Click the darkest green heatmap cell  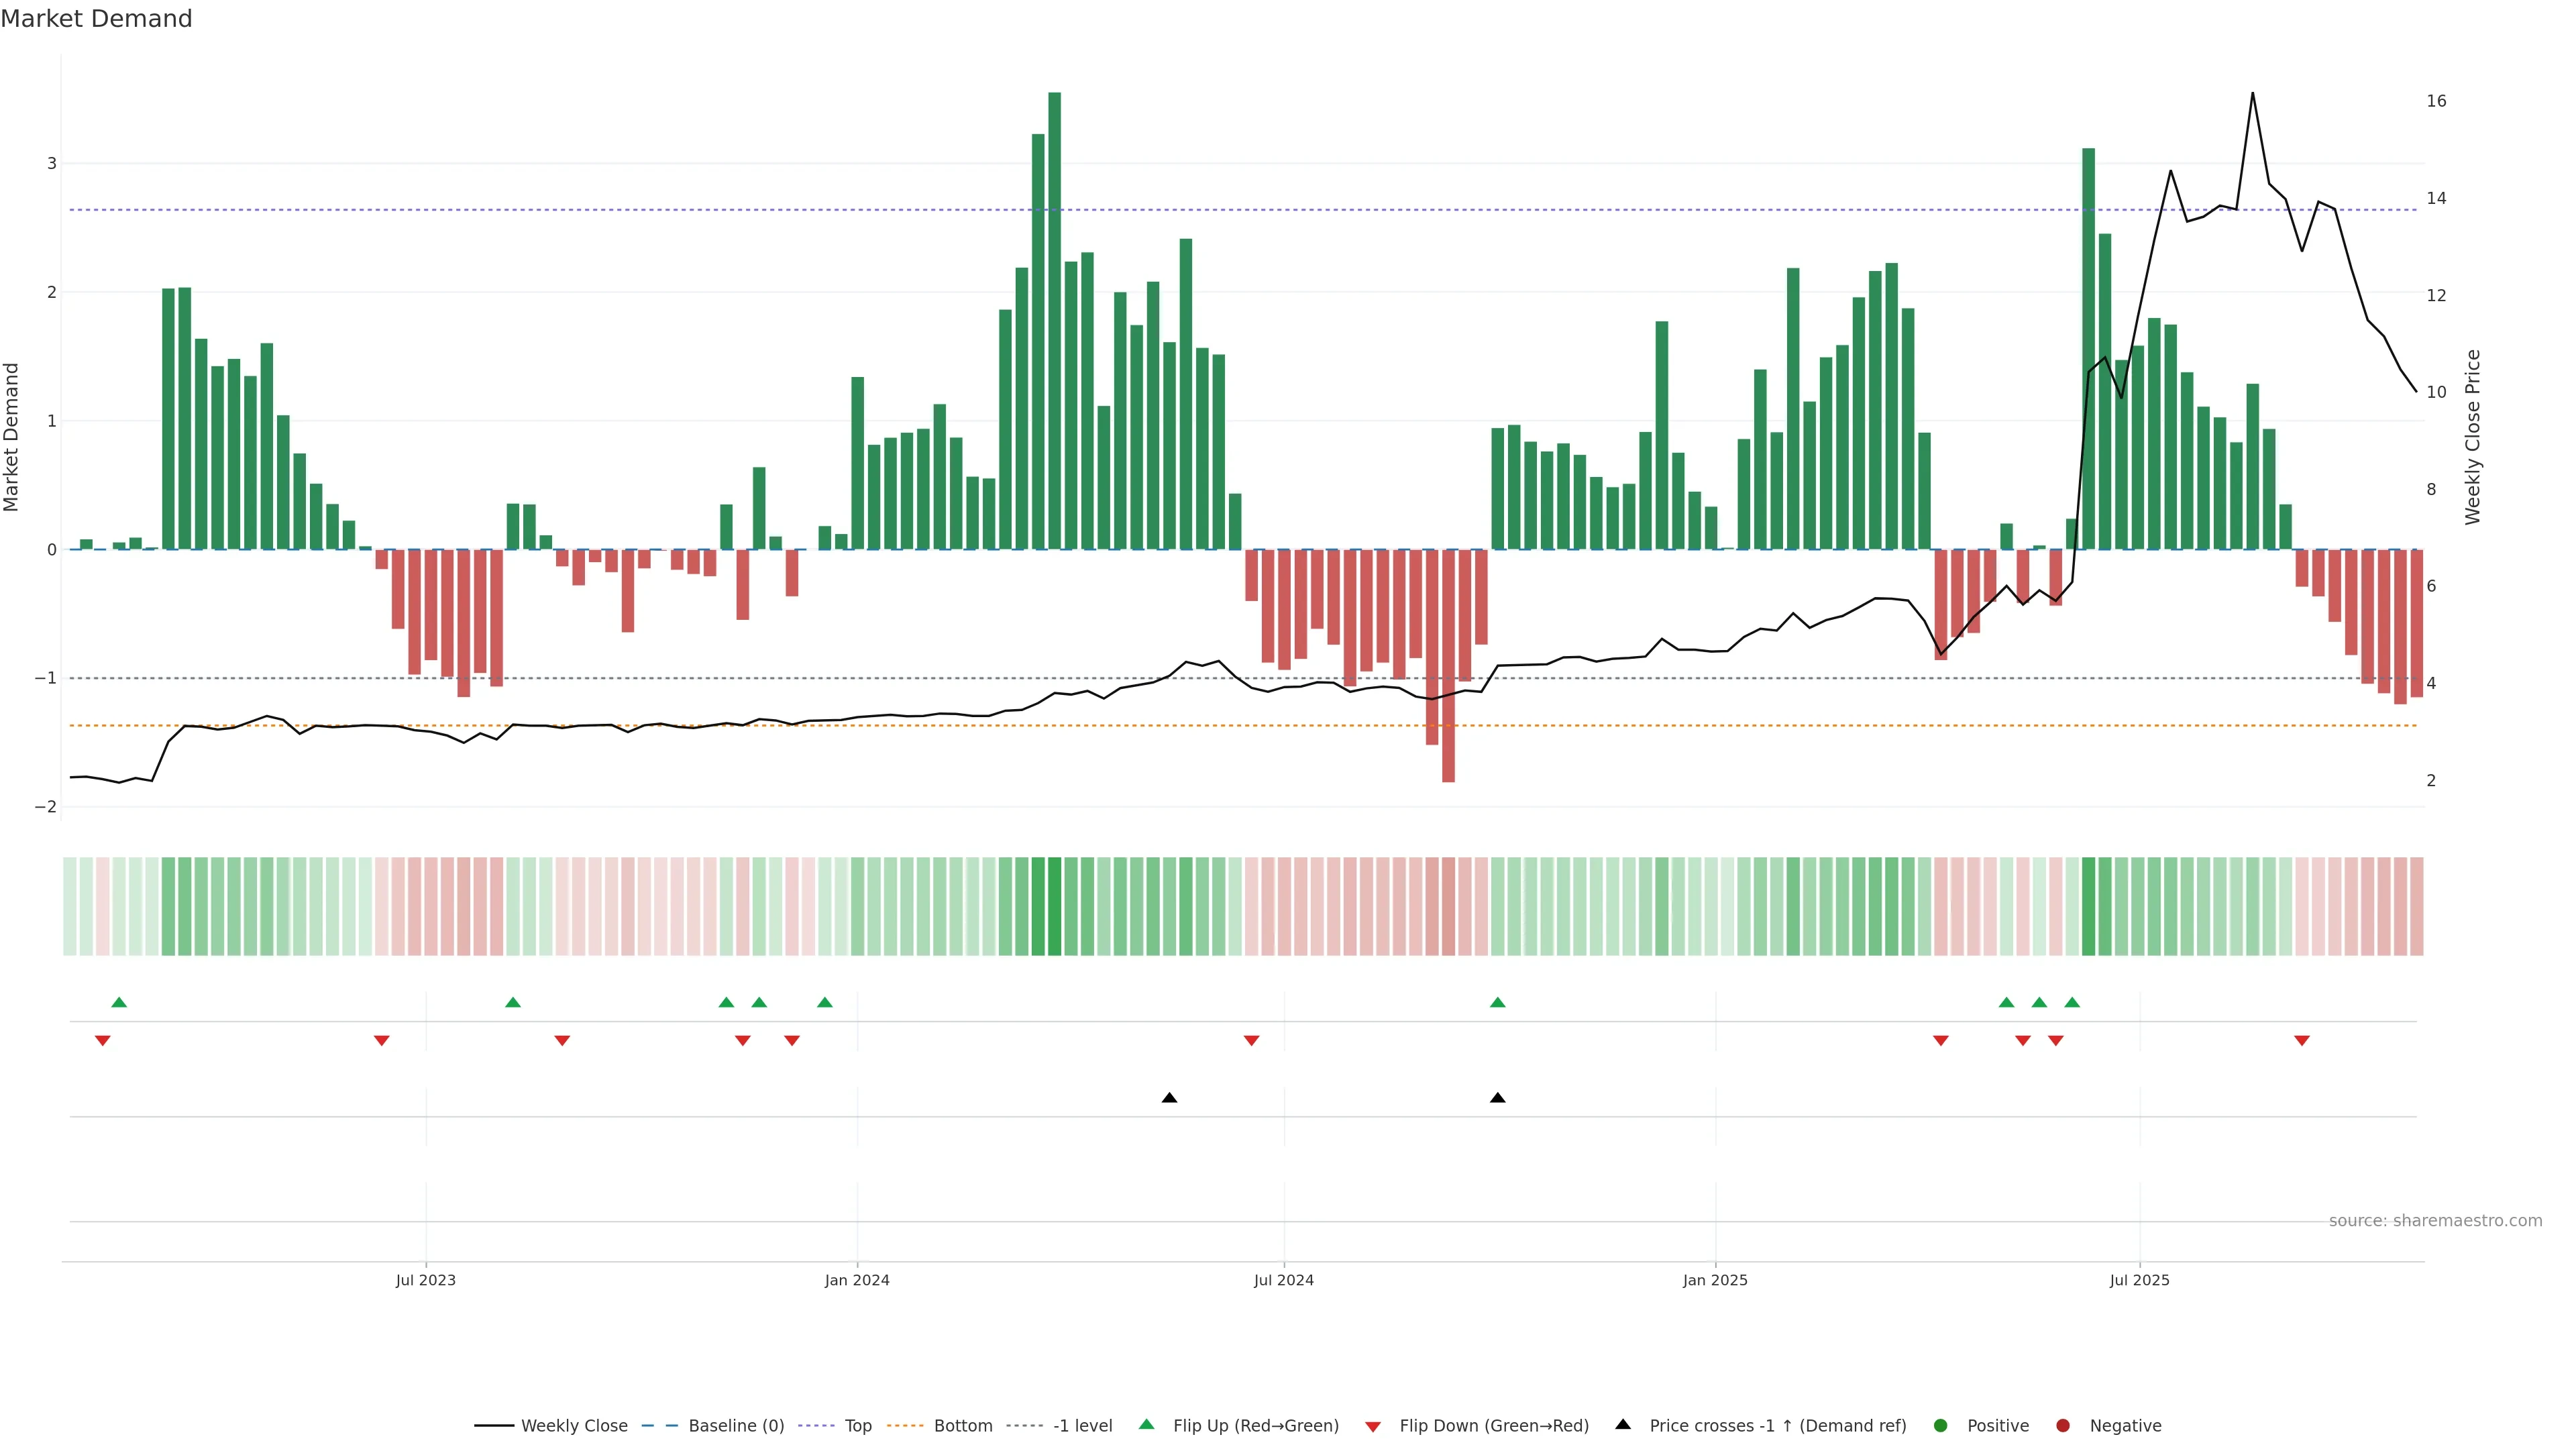point(1054,906)
